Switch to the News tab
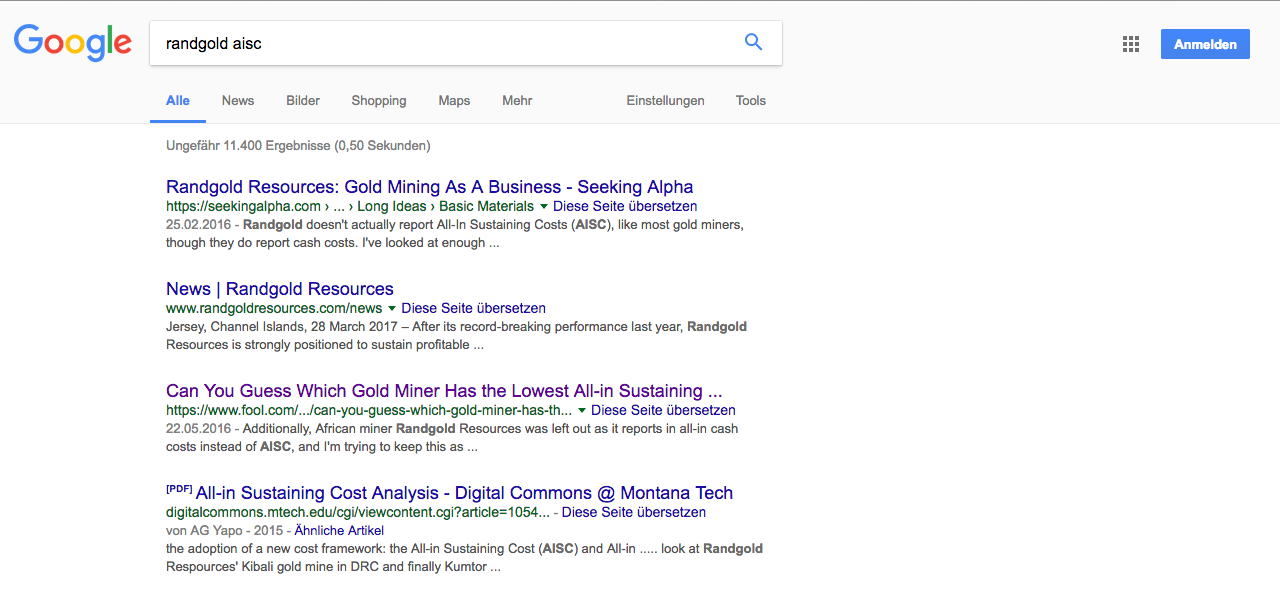 [x=238, y=101]
